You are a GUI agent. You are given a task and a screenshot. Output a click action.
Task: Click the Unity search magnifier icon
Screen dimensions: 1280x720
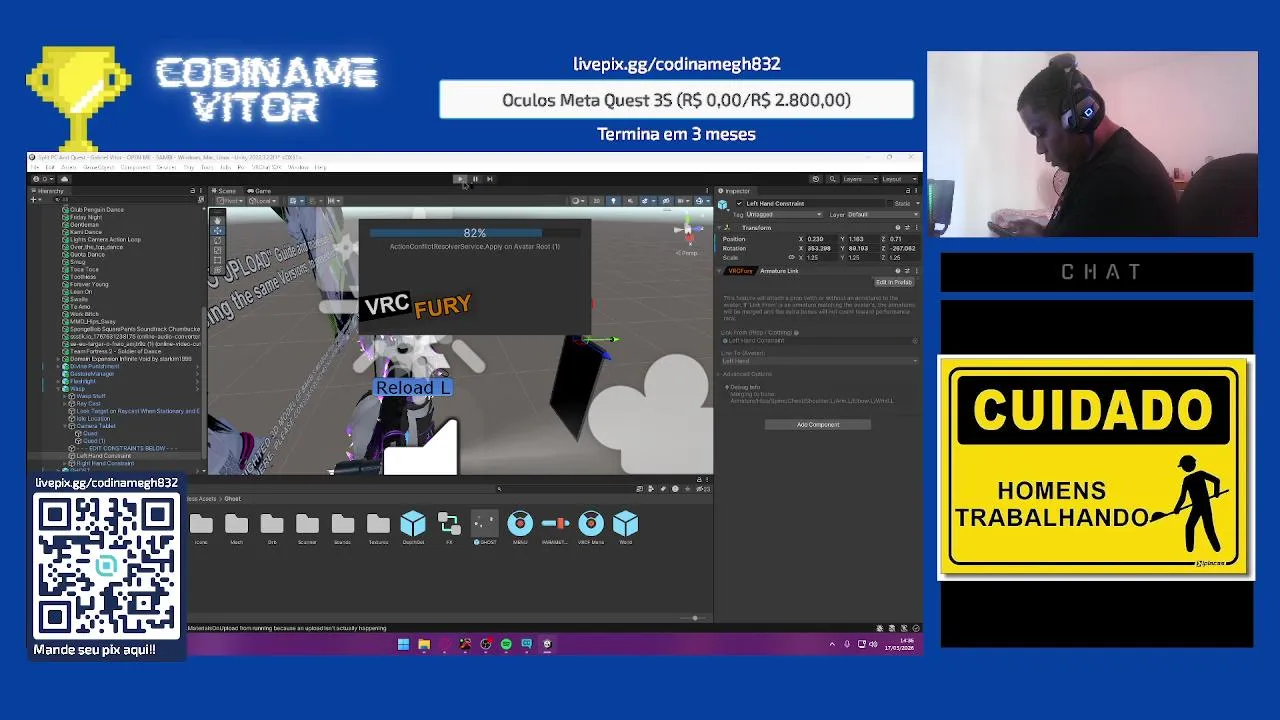tap(833, 179)
